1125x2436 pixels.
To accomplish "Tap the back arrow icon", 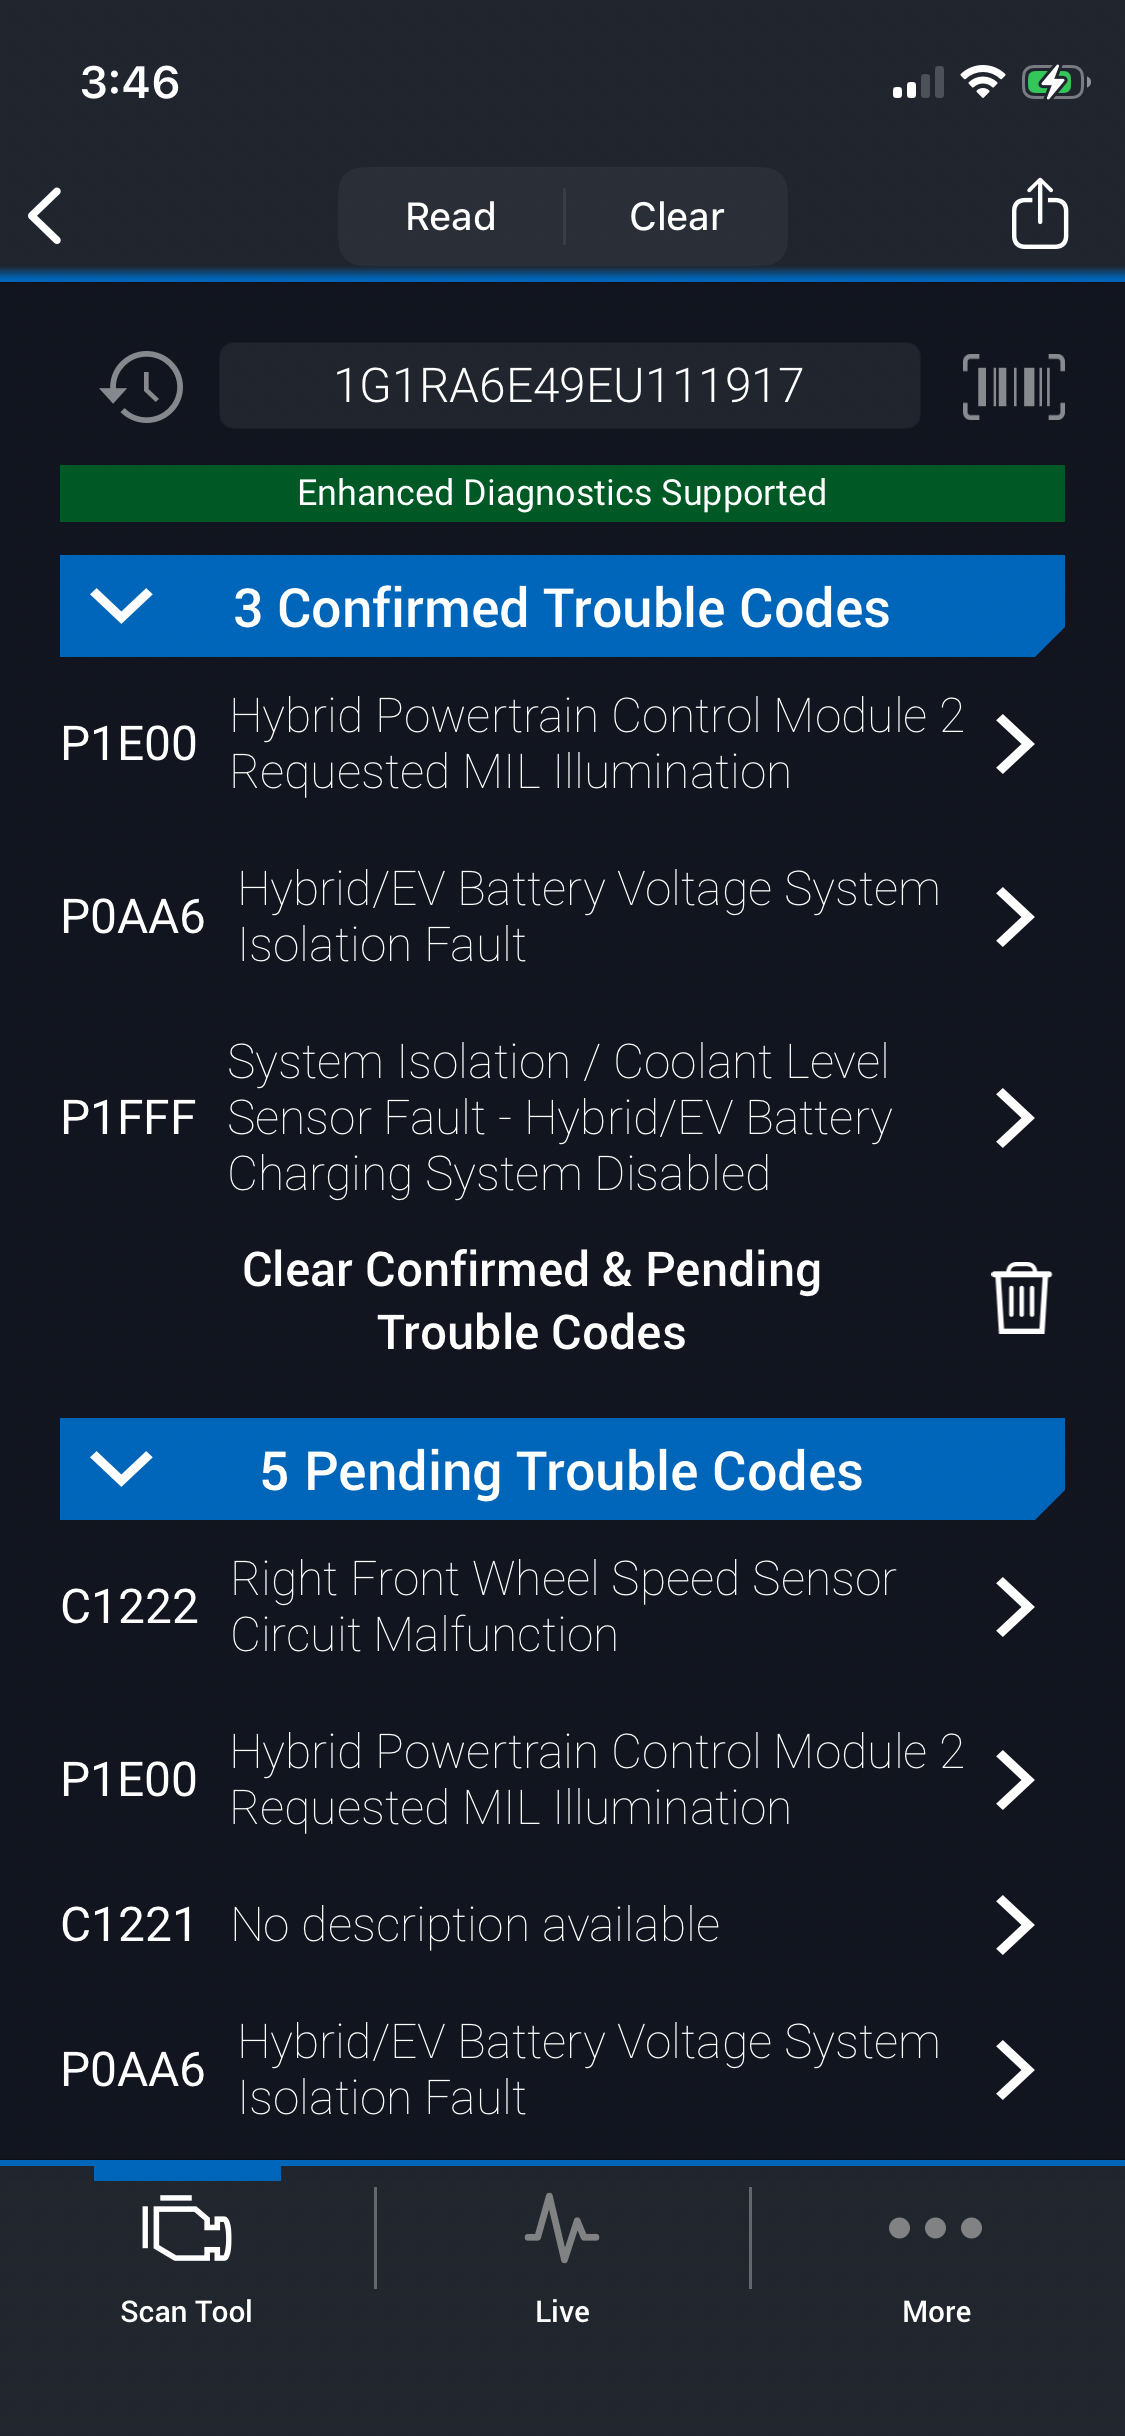I will pyautogui.click(x=46, y=216).
